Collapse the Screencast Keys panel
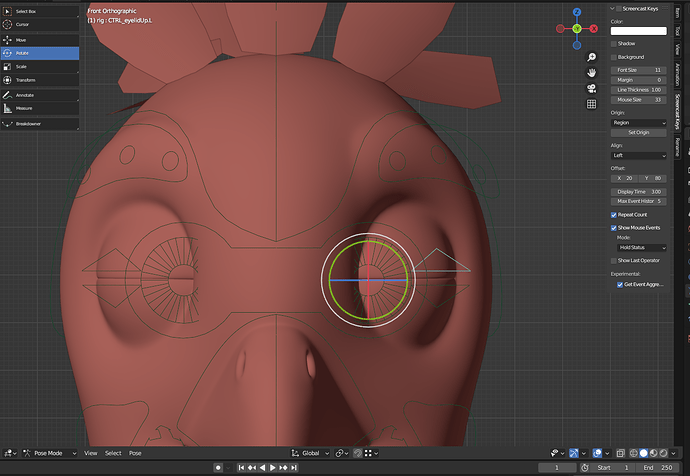The height and width of the screenshot is (476, 690). (x=612, y=8)
